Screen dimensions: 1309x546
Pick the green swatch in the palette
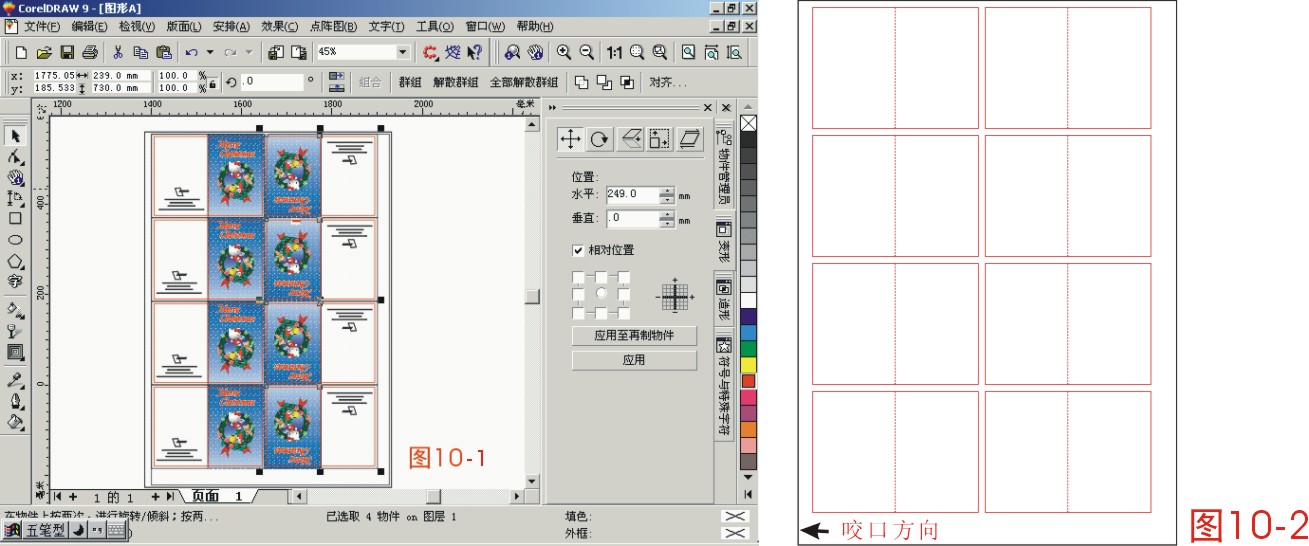point(748,349)
